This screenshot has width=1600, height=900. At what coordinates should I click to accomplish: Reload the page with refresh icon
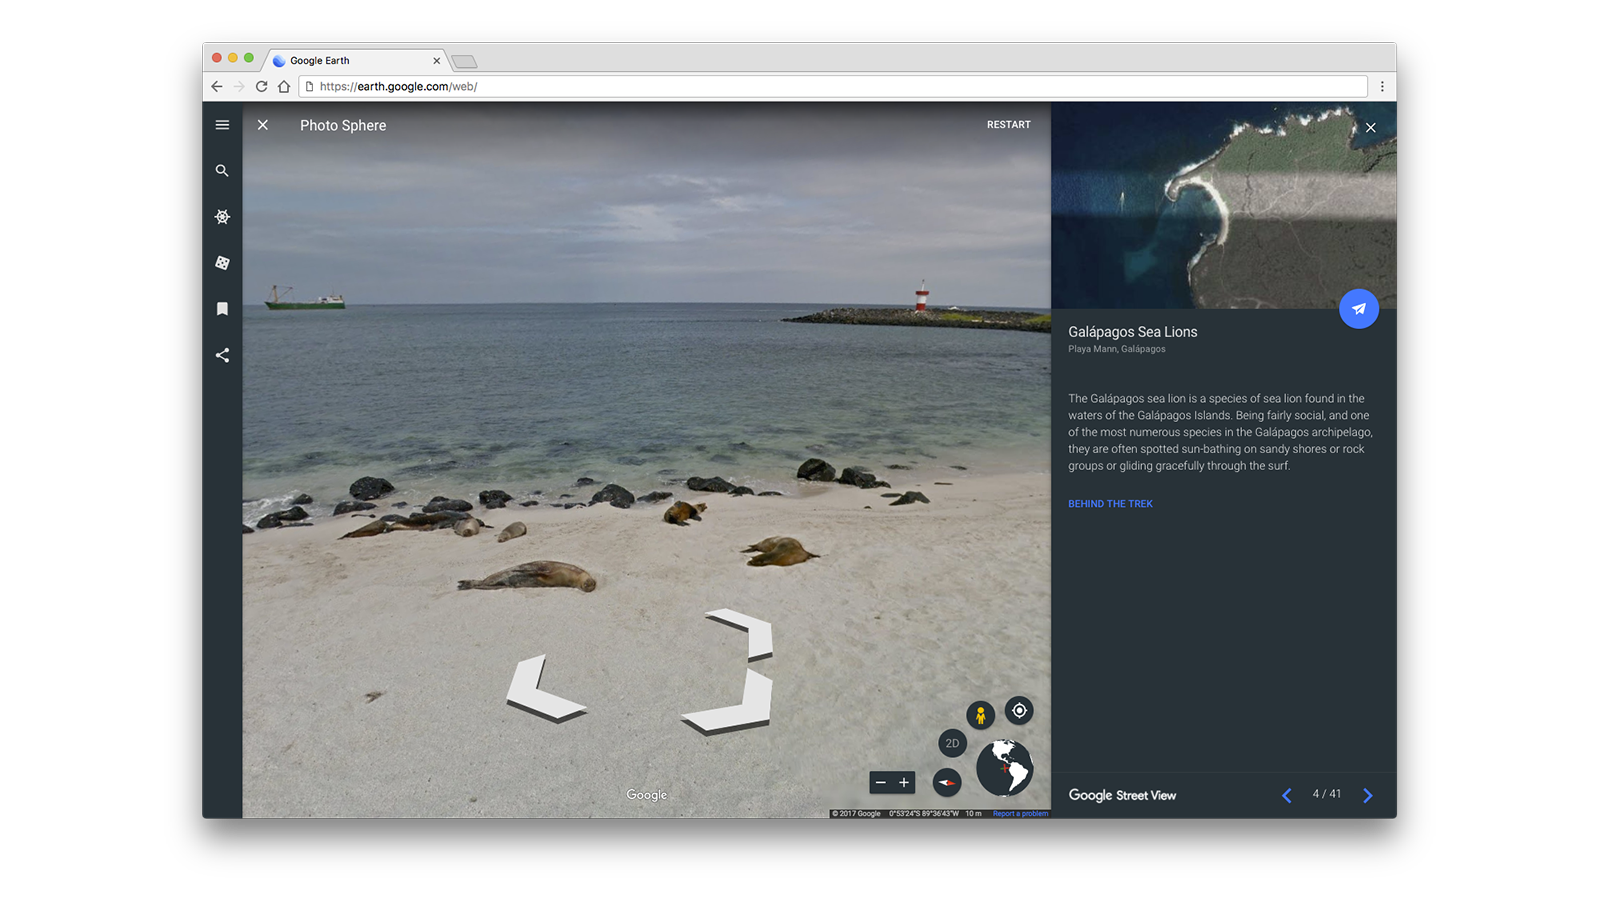tap(261, 87)
